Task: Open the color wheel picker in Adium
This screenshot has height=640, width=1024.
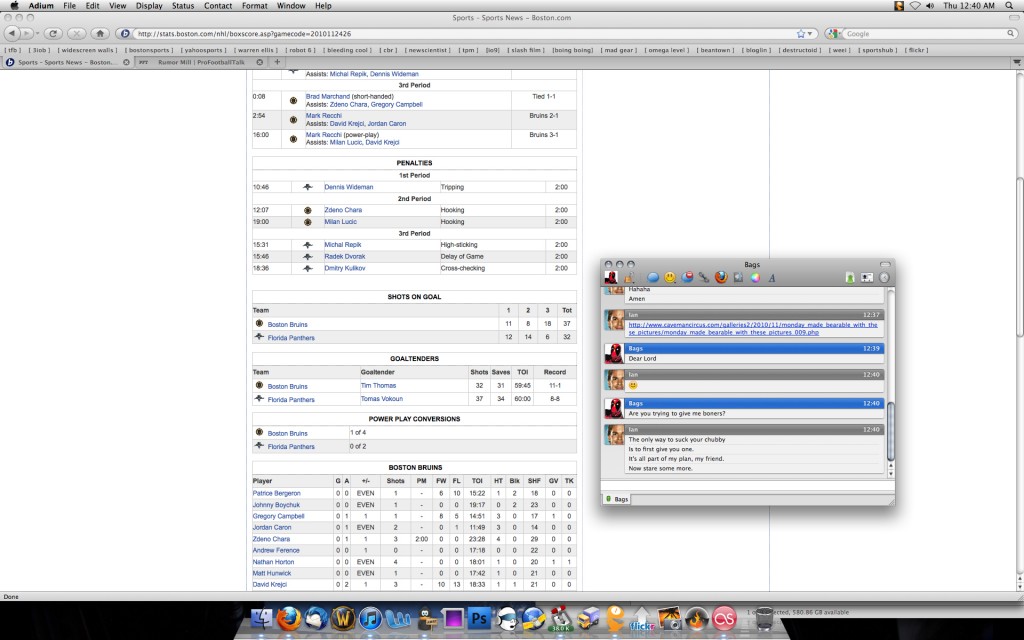Action: coord(755,278)
